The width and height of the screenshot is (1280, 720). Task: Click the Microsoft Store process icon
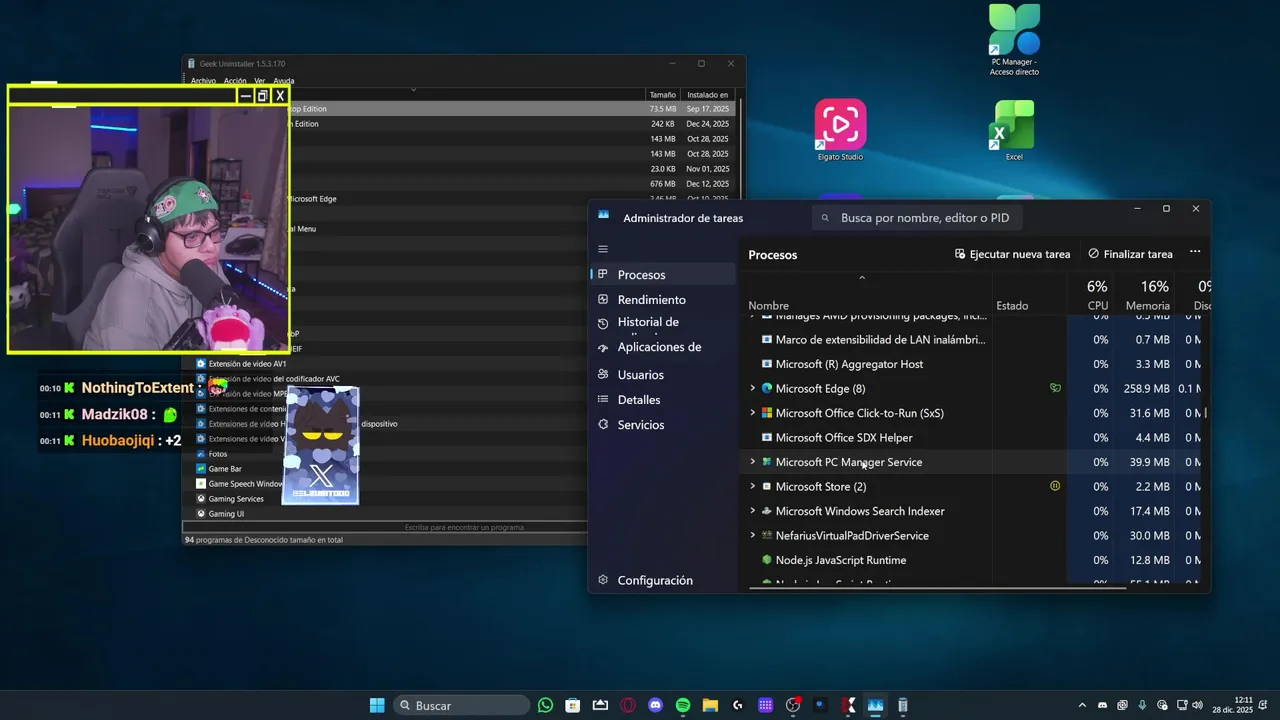tap(767, 486)
